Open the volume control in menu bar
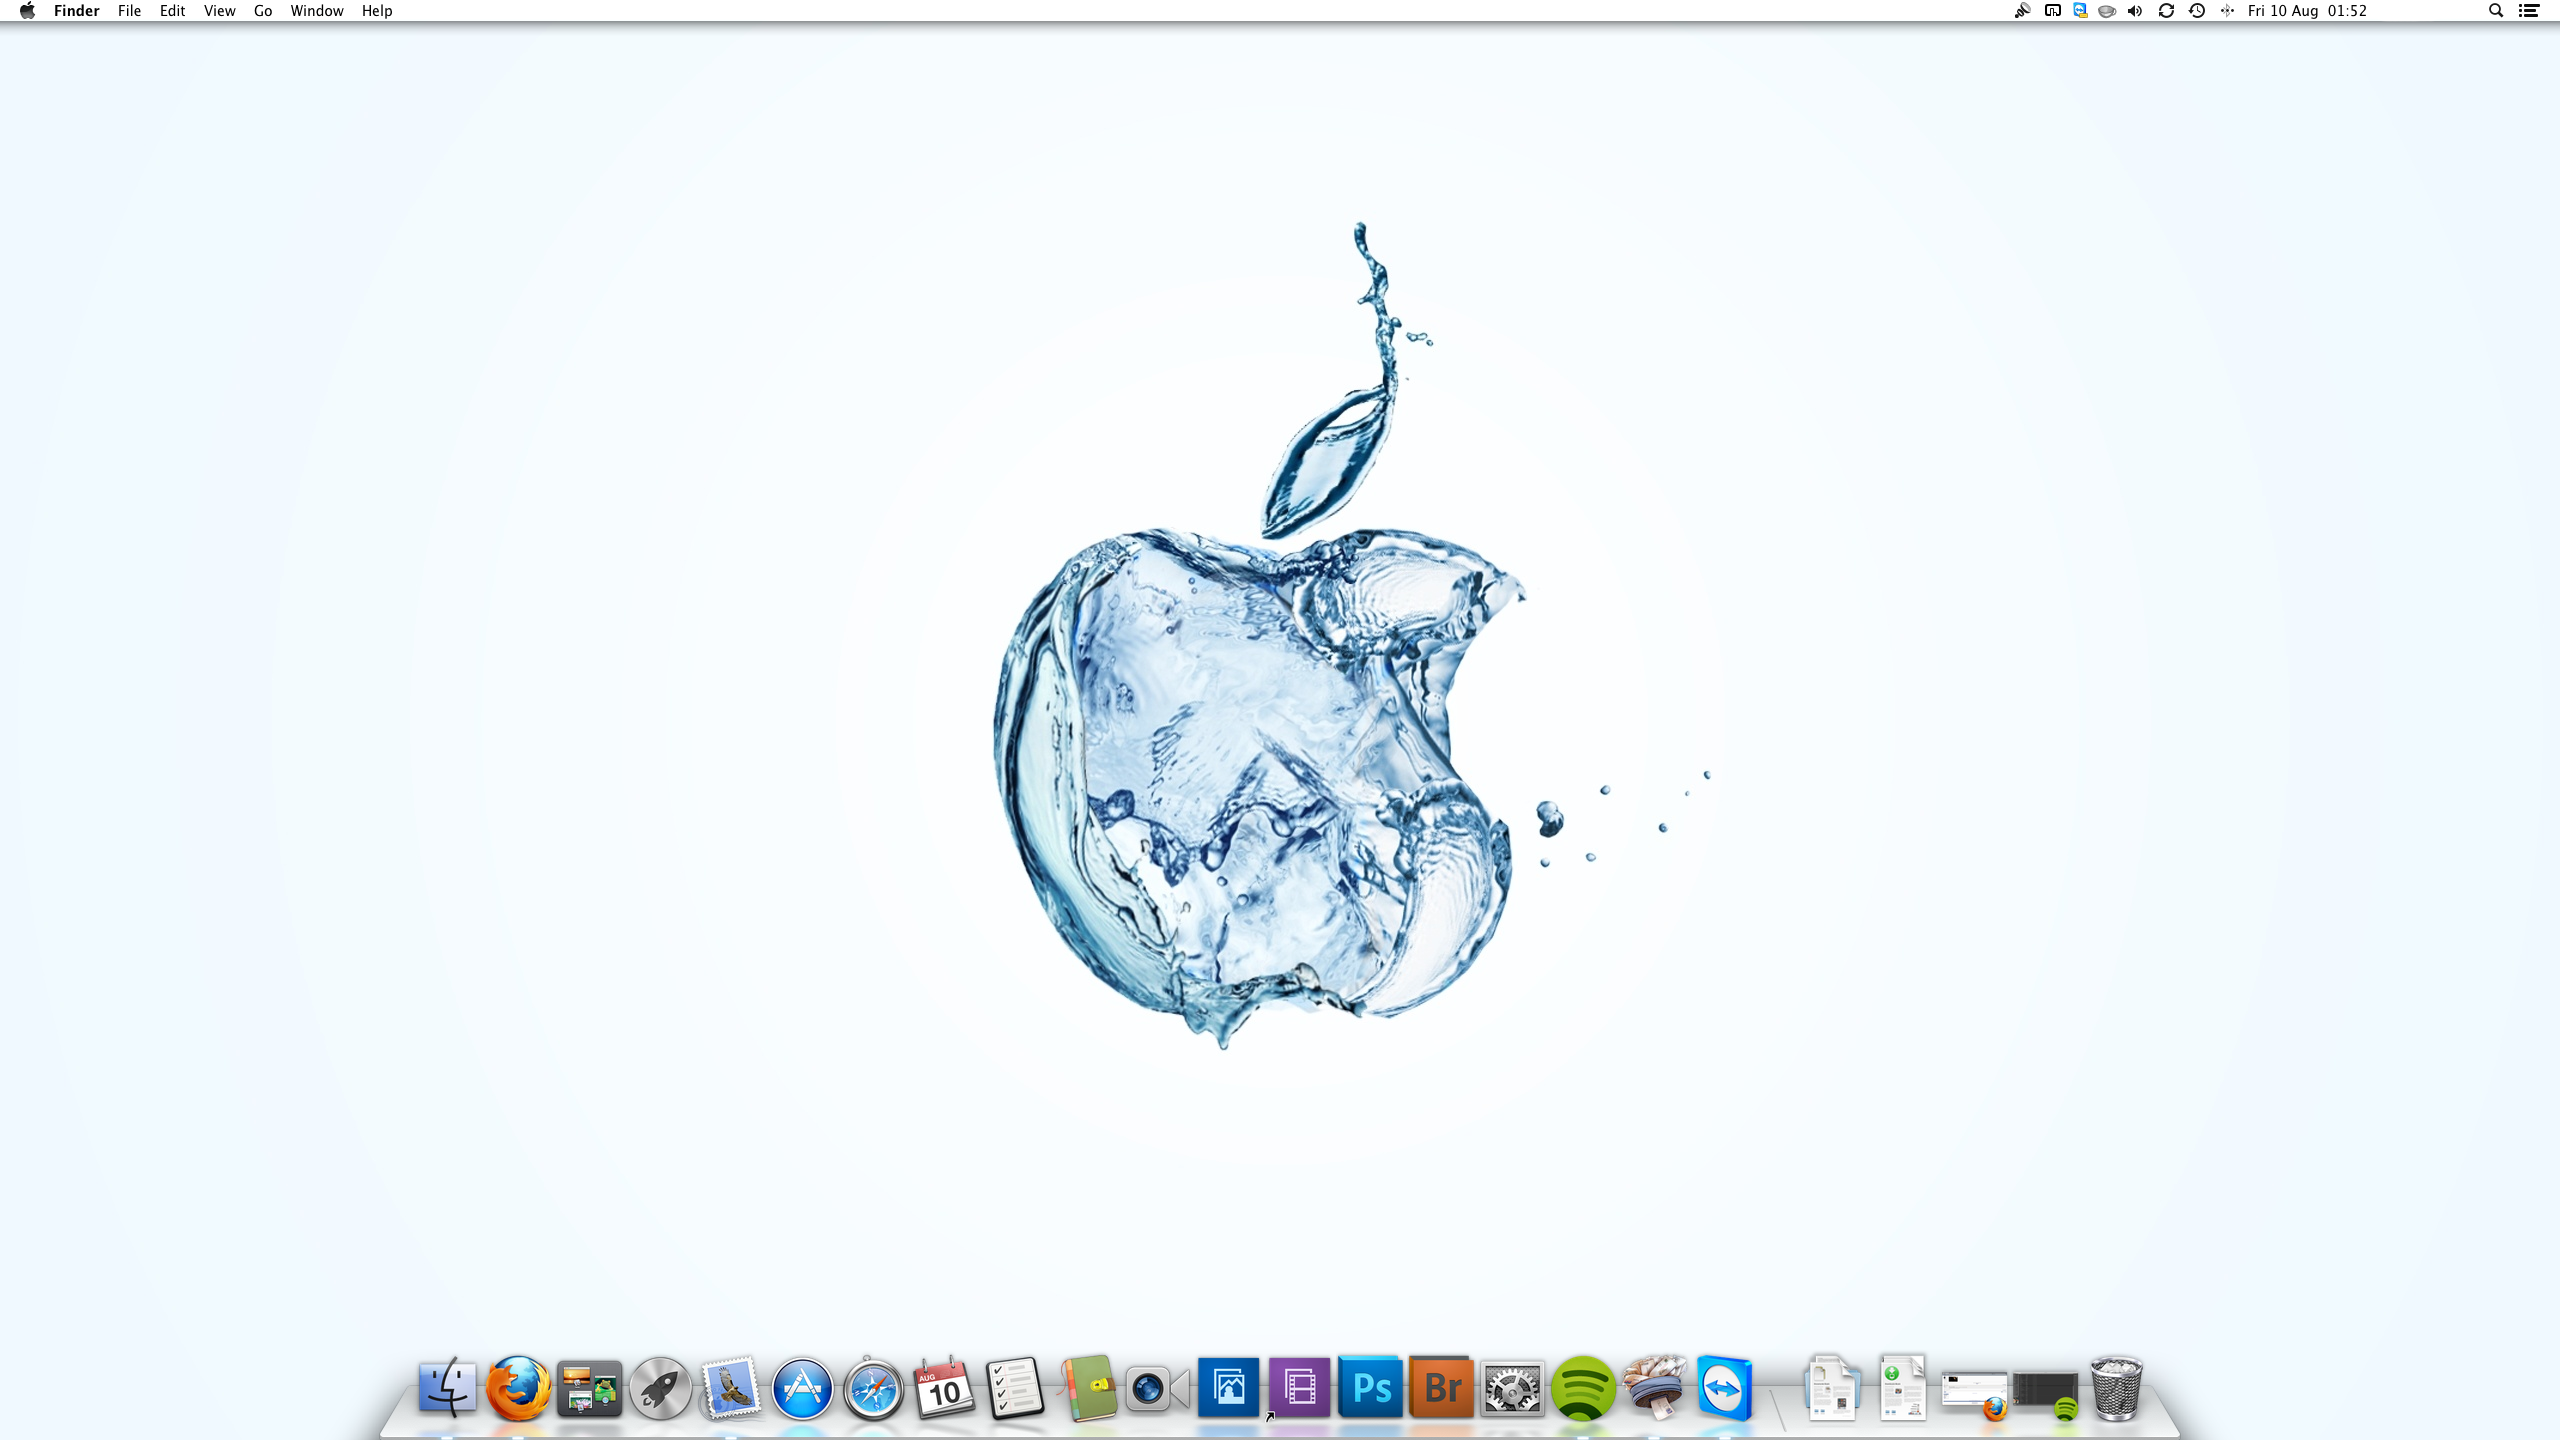 coord(2135,11)
